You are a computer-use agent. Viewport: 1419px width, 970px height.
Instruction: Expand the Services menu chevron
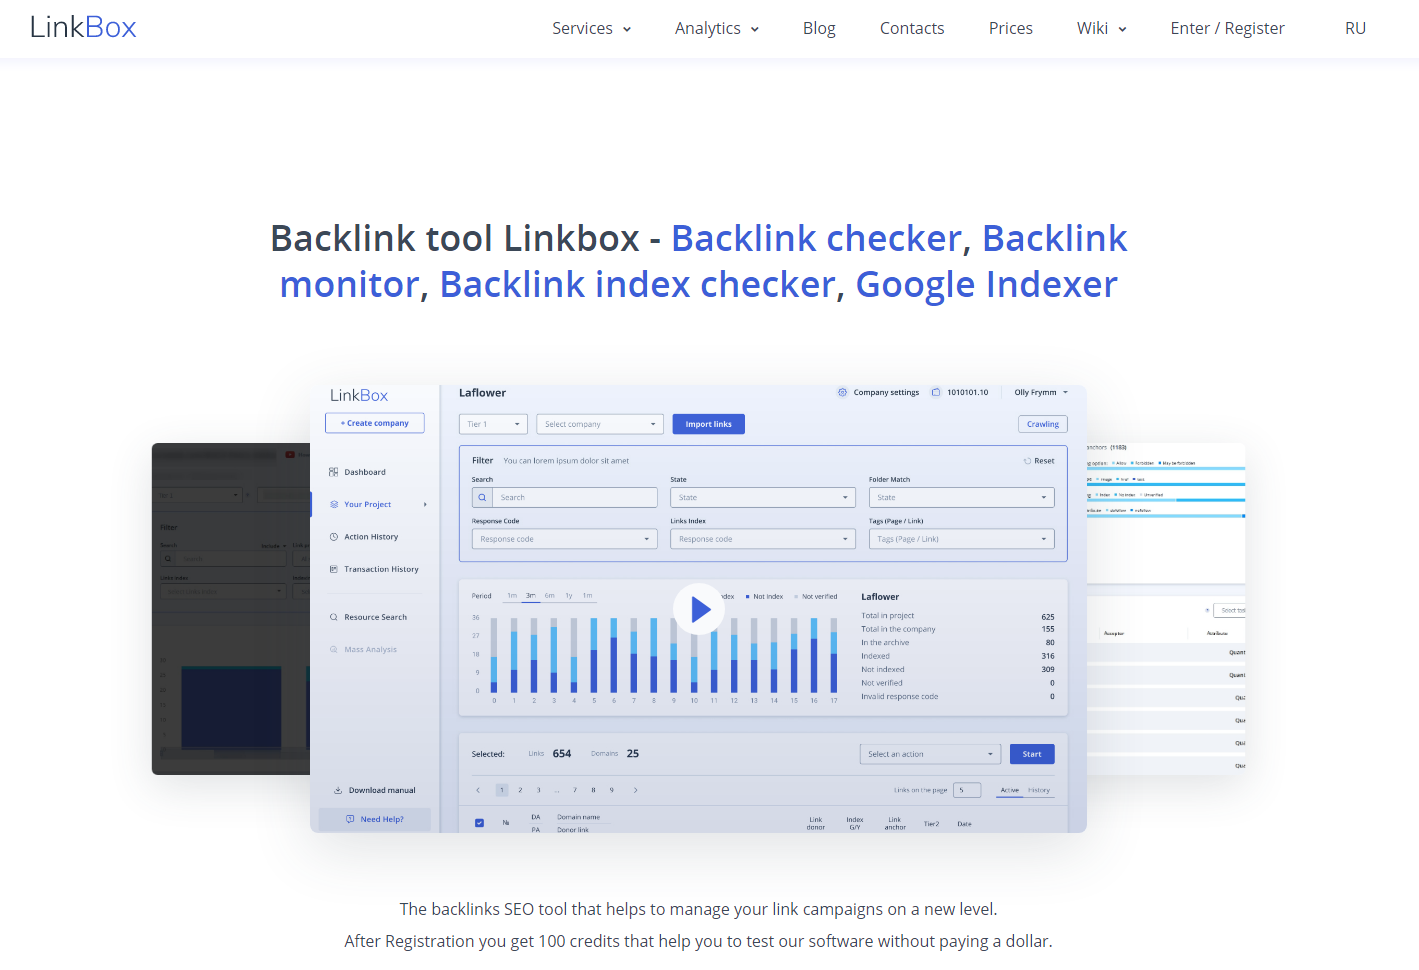[x=628, y=29]
